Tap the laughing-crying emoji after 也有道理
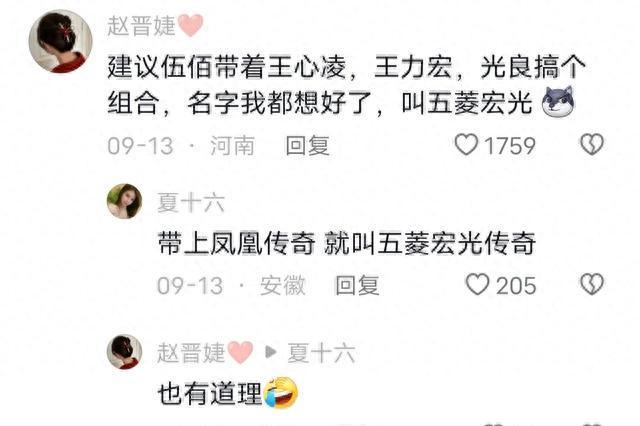640x426 pixels. (281, 393)
